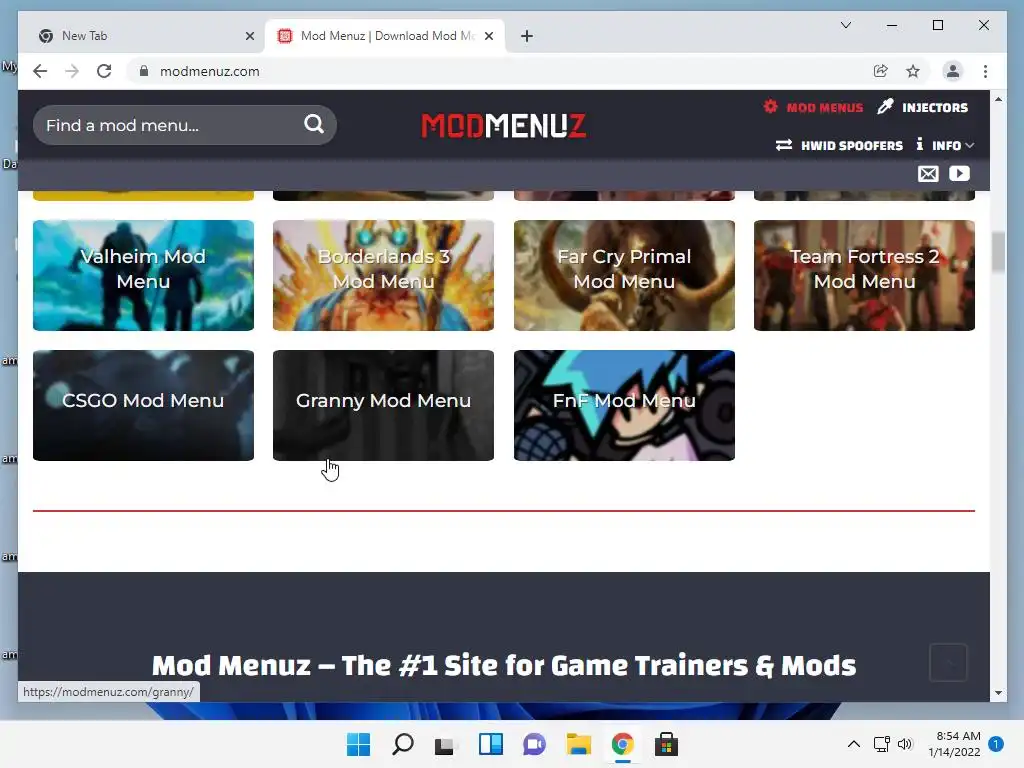The height and width of the screenshot is (768, 1024).
Task: Click the ModMenuz logo
Action: [x=504, y=125]
